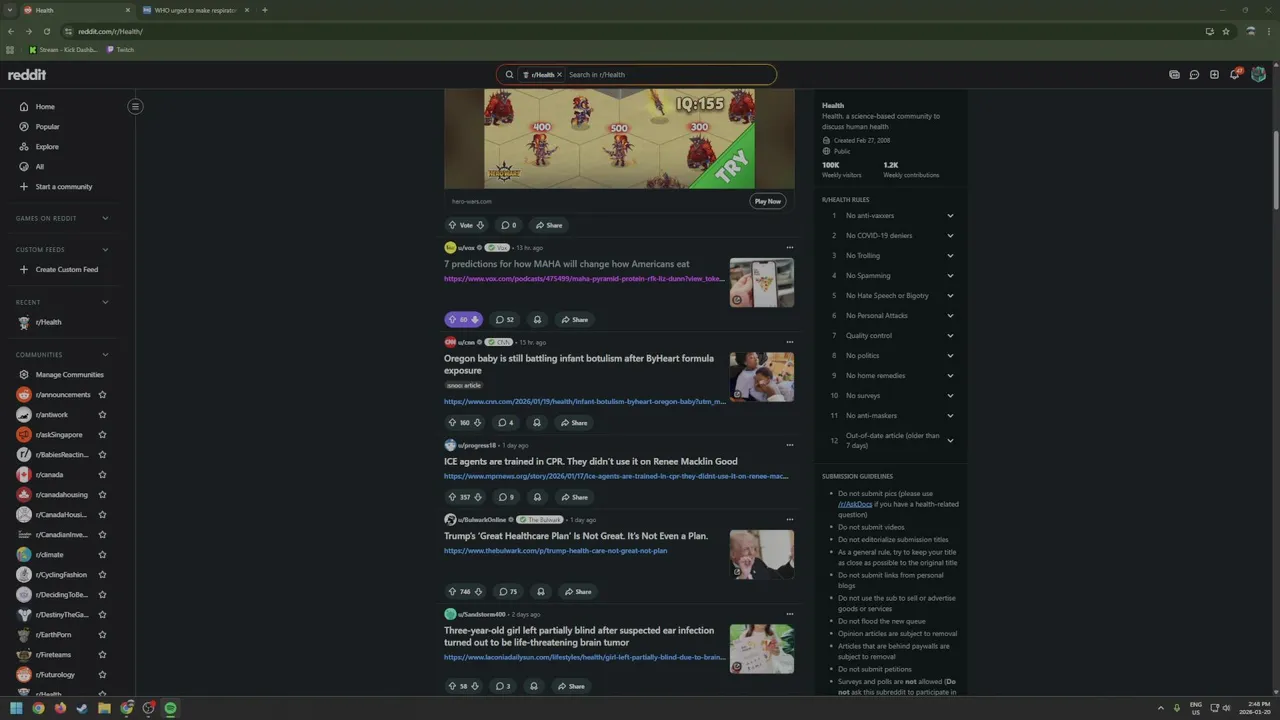Toggle the star for r/canada
This screenshot has width=1280, height=720.
tap(102, 475)
